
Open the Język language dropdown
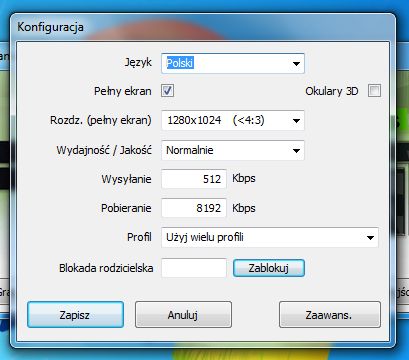tap(233, 63)
